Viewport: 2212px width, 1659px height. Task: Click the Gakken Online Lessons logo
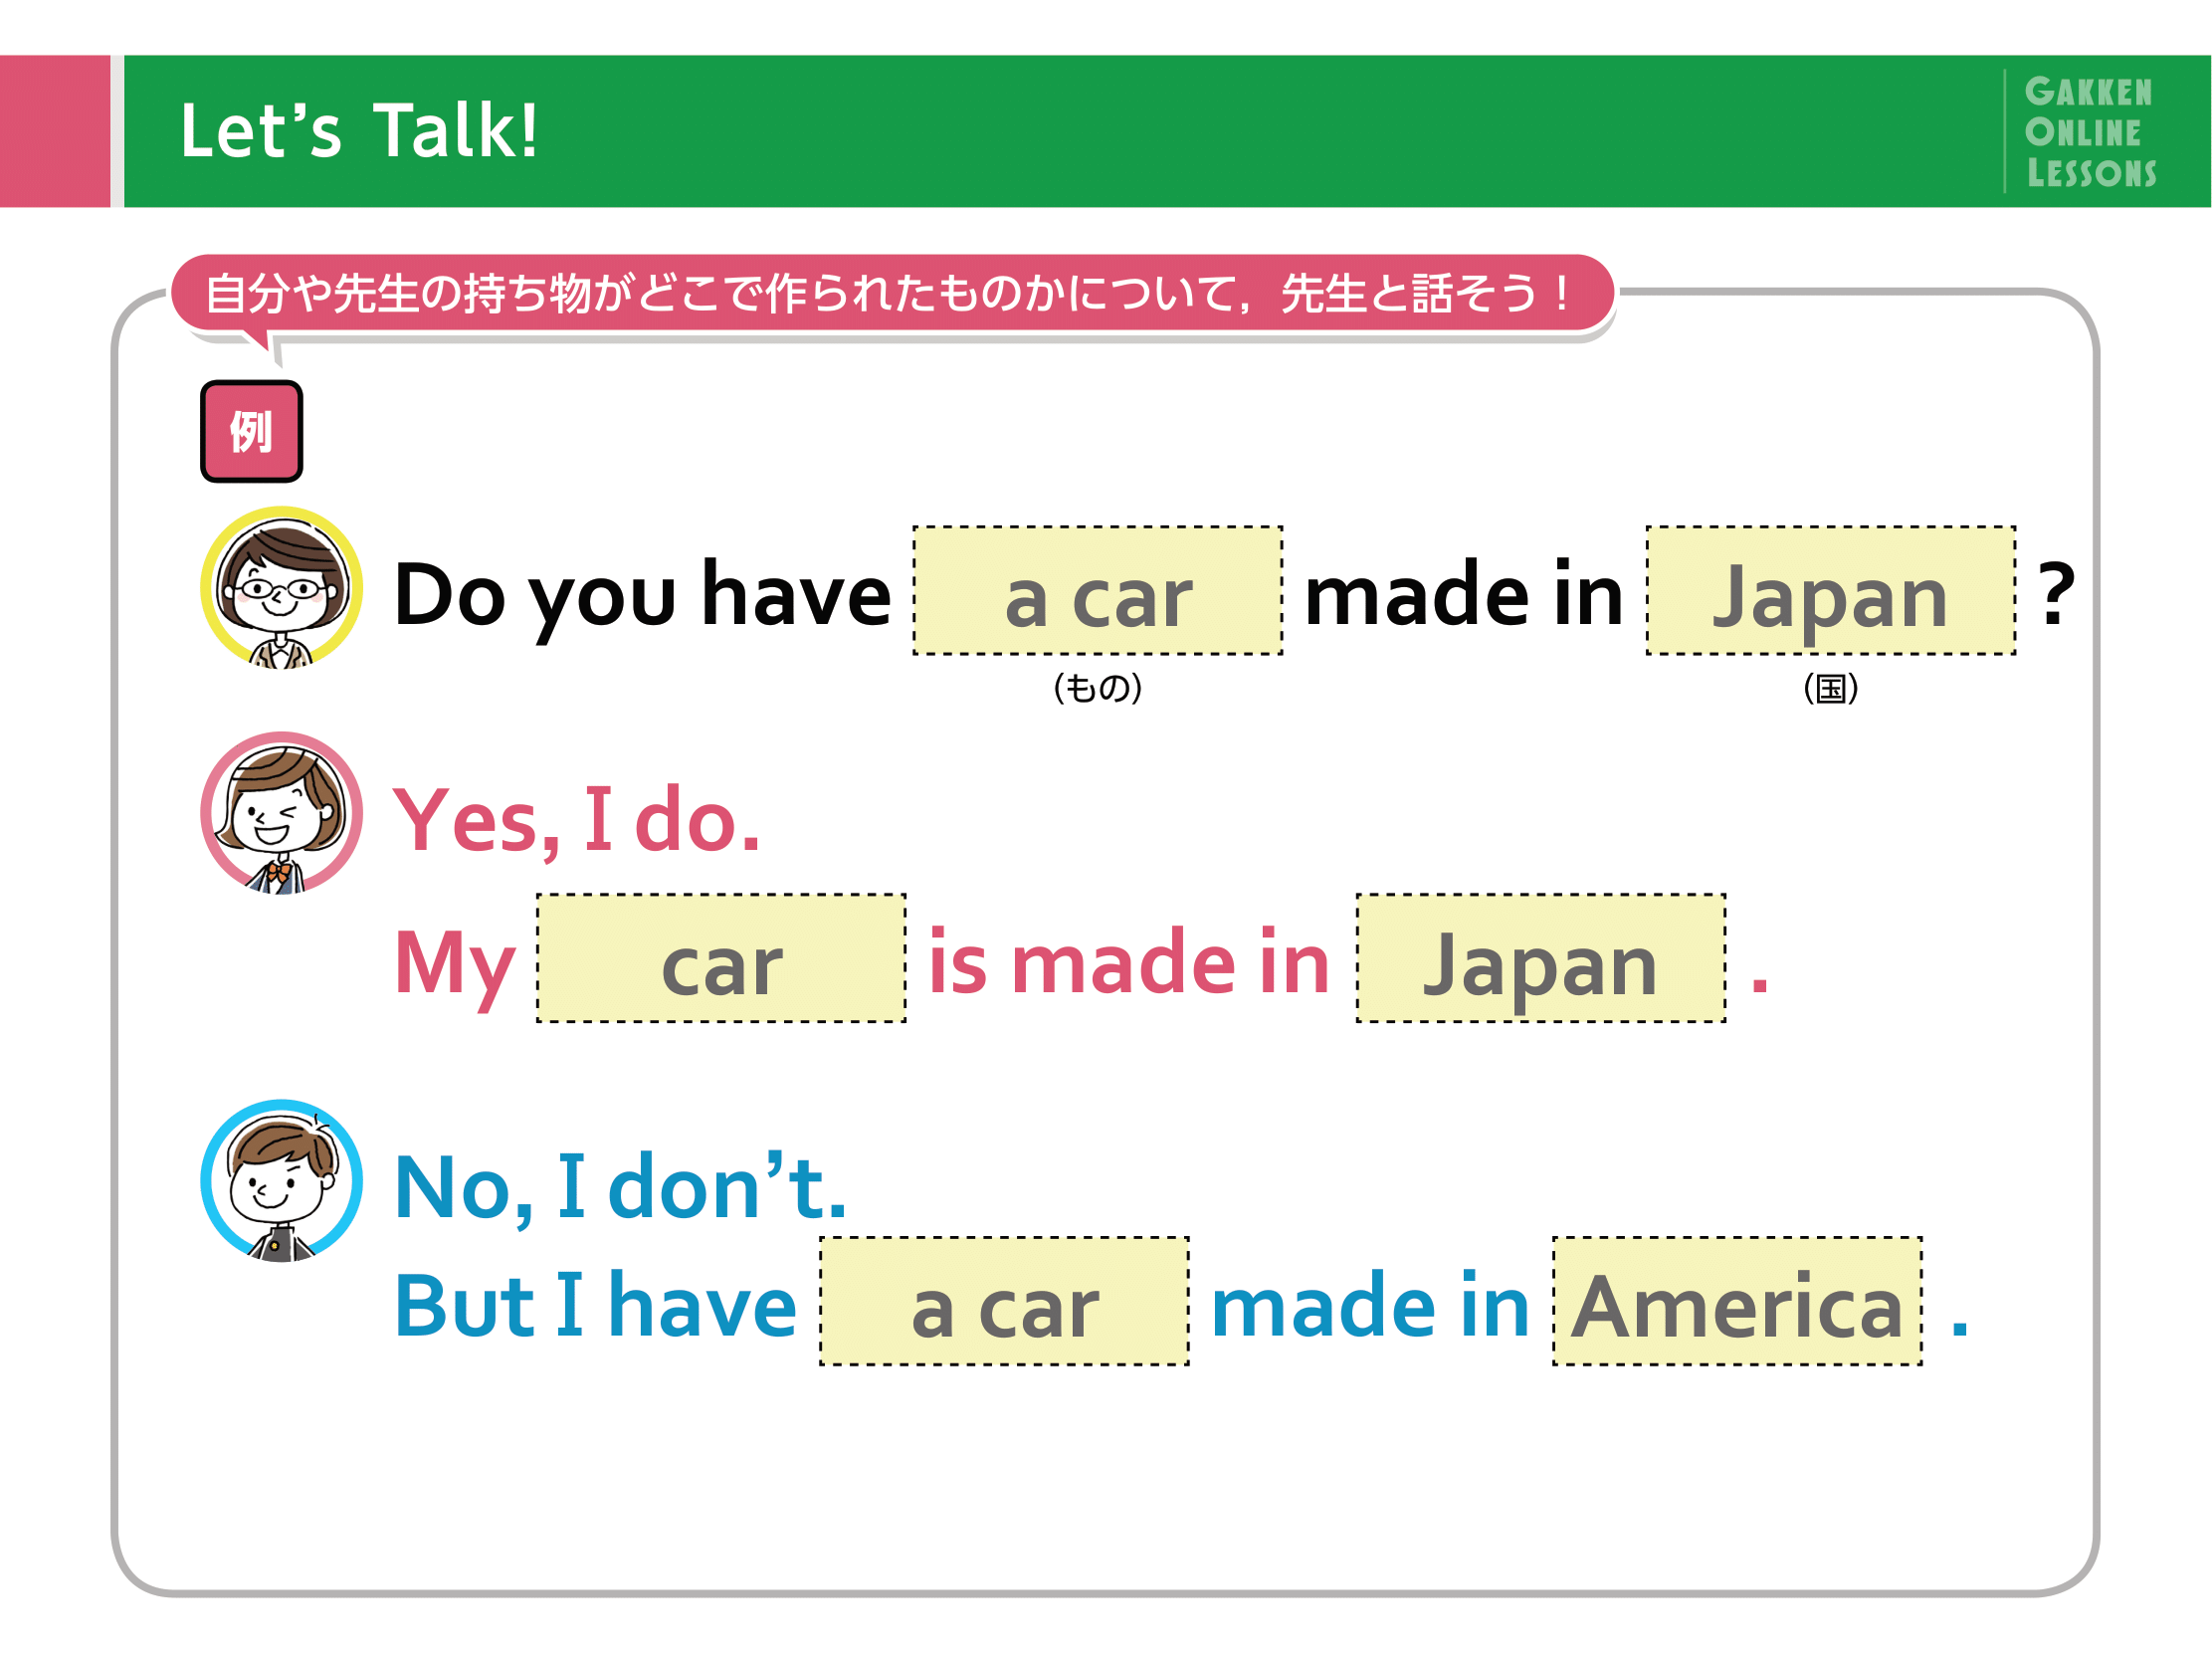click(x=2089, y=131)
